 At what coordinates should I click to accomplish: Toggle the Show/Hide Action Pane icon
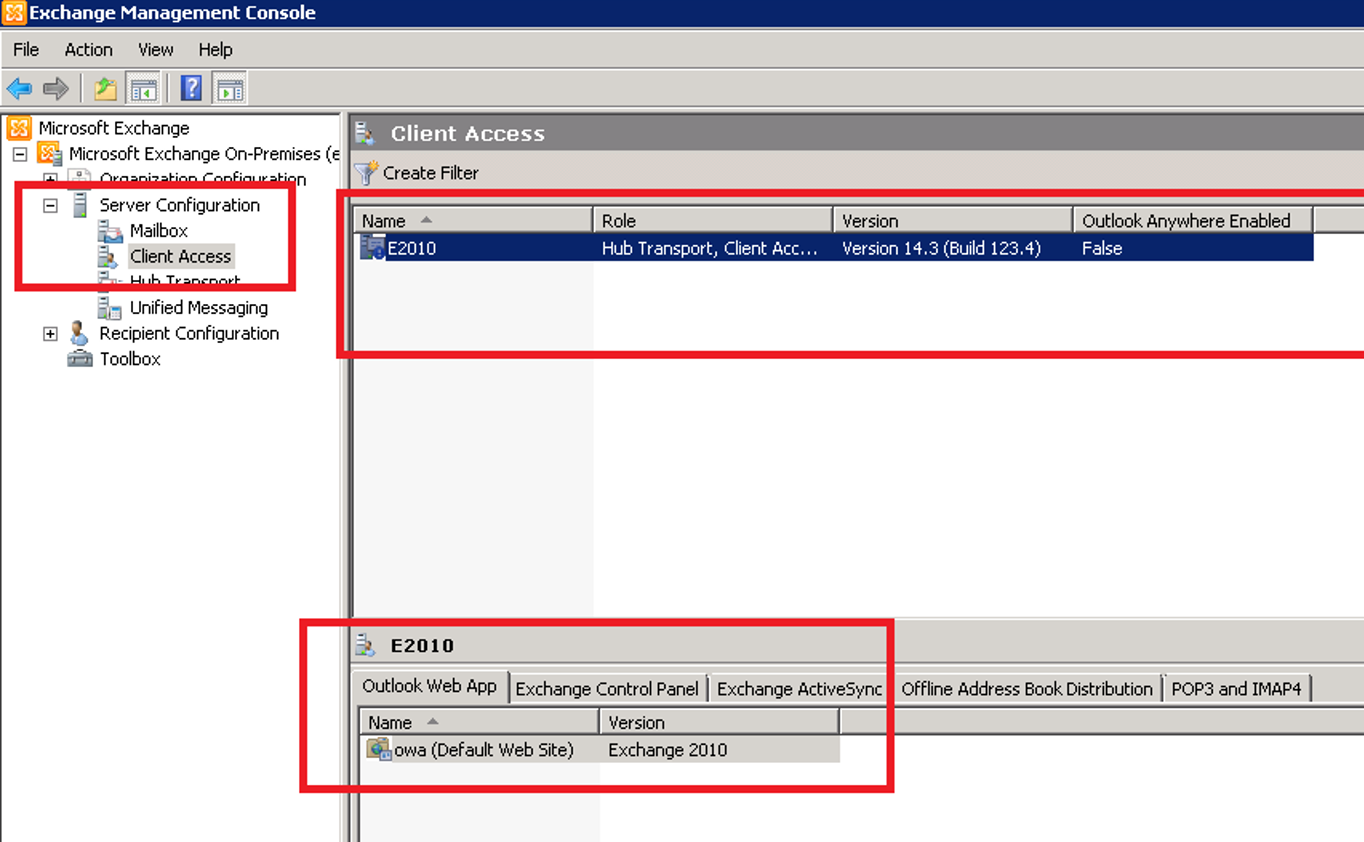point(229,89)
